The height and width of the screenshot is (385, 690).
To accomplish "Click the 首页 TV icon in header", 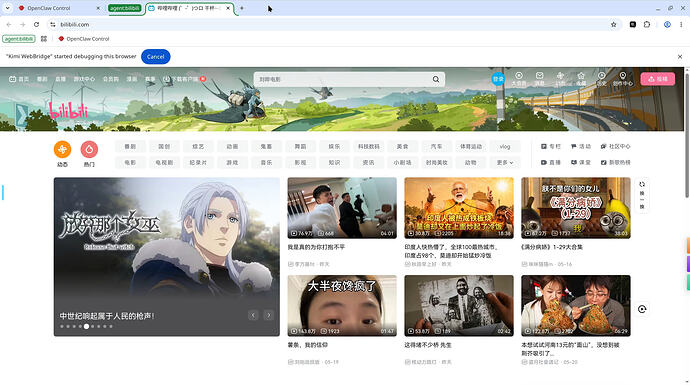I will tap(13, 79).
